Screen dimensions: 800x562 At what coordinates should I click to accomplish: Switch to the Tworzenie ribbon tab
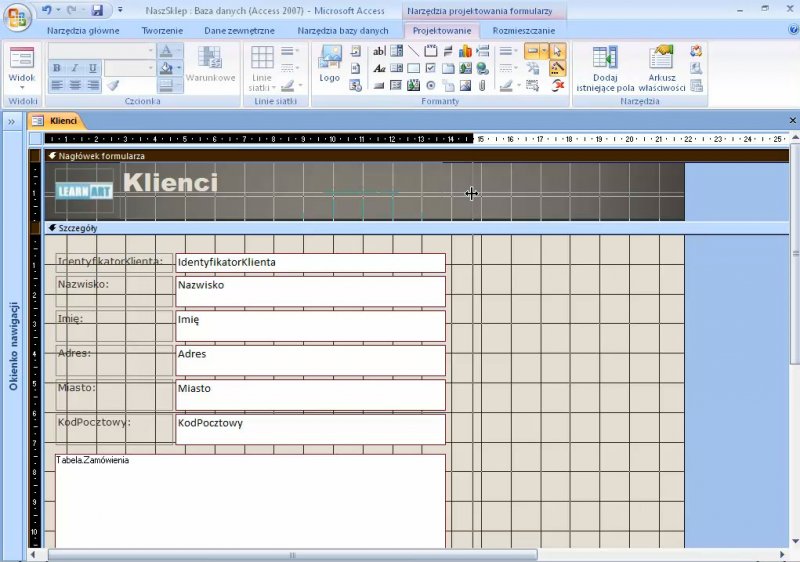(162, 31)
